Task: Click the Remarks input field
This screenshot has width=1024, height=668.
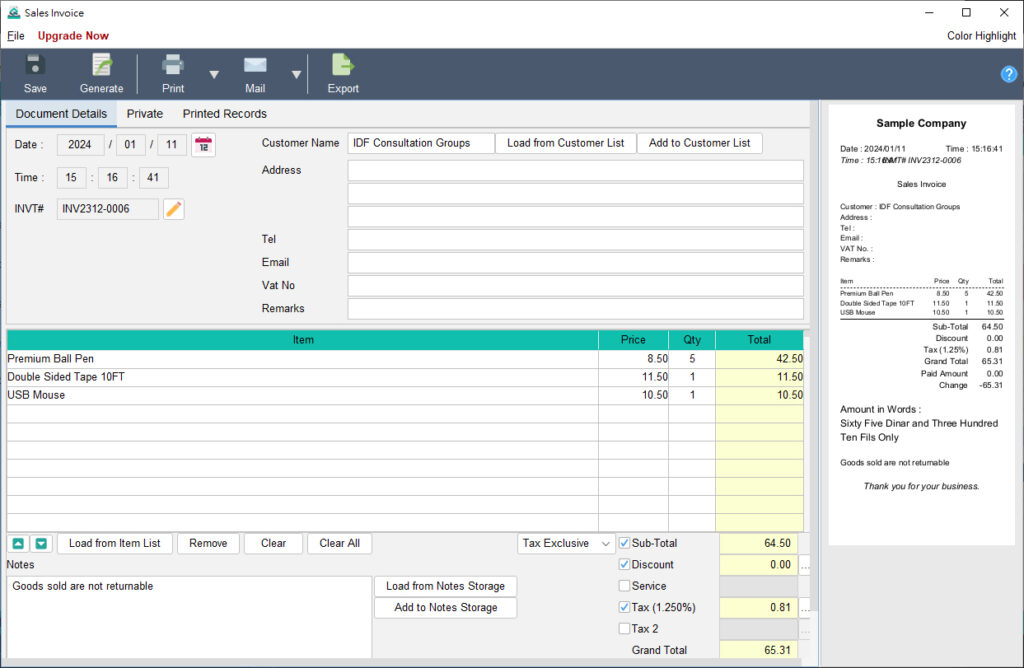Action: point(575,309)
